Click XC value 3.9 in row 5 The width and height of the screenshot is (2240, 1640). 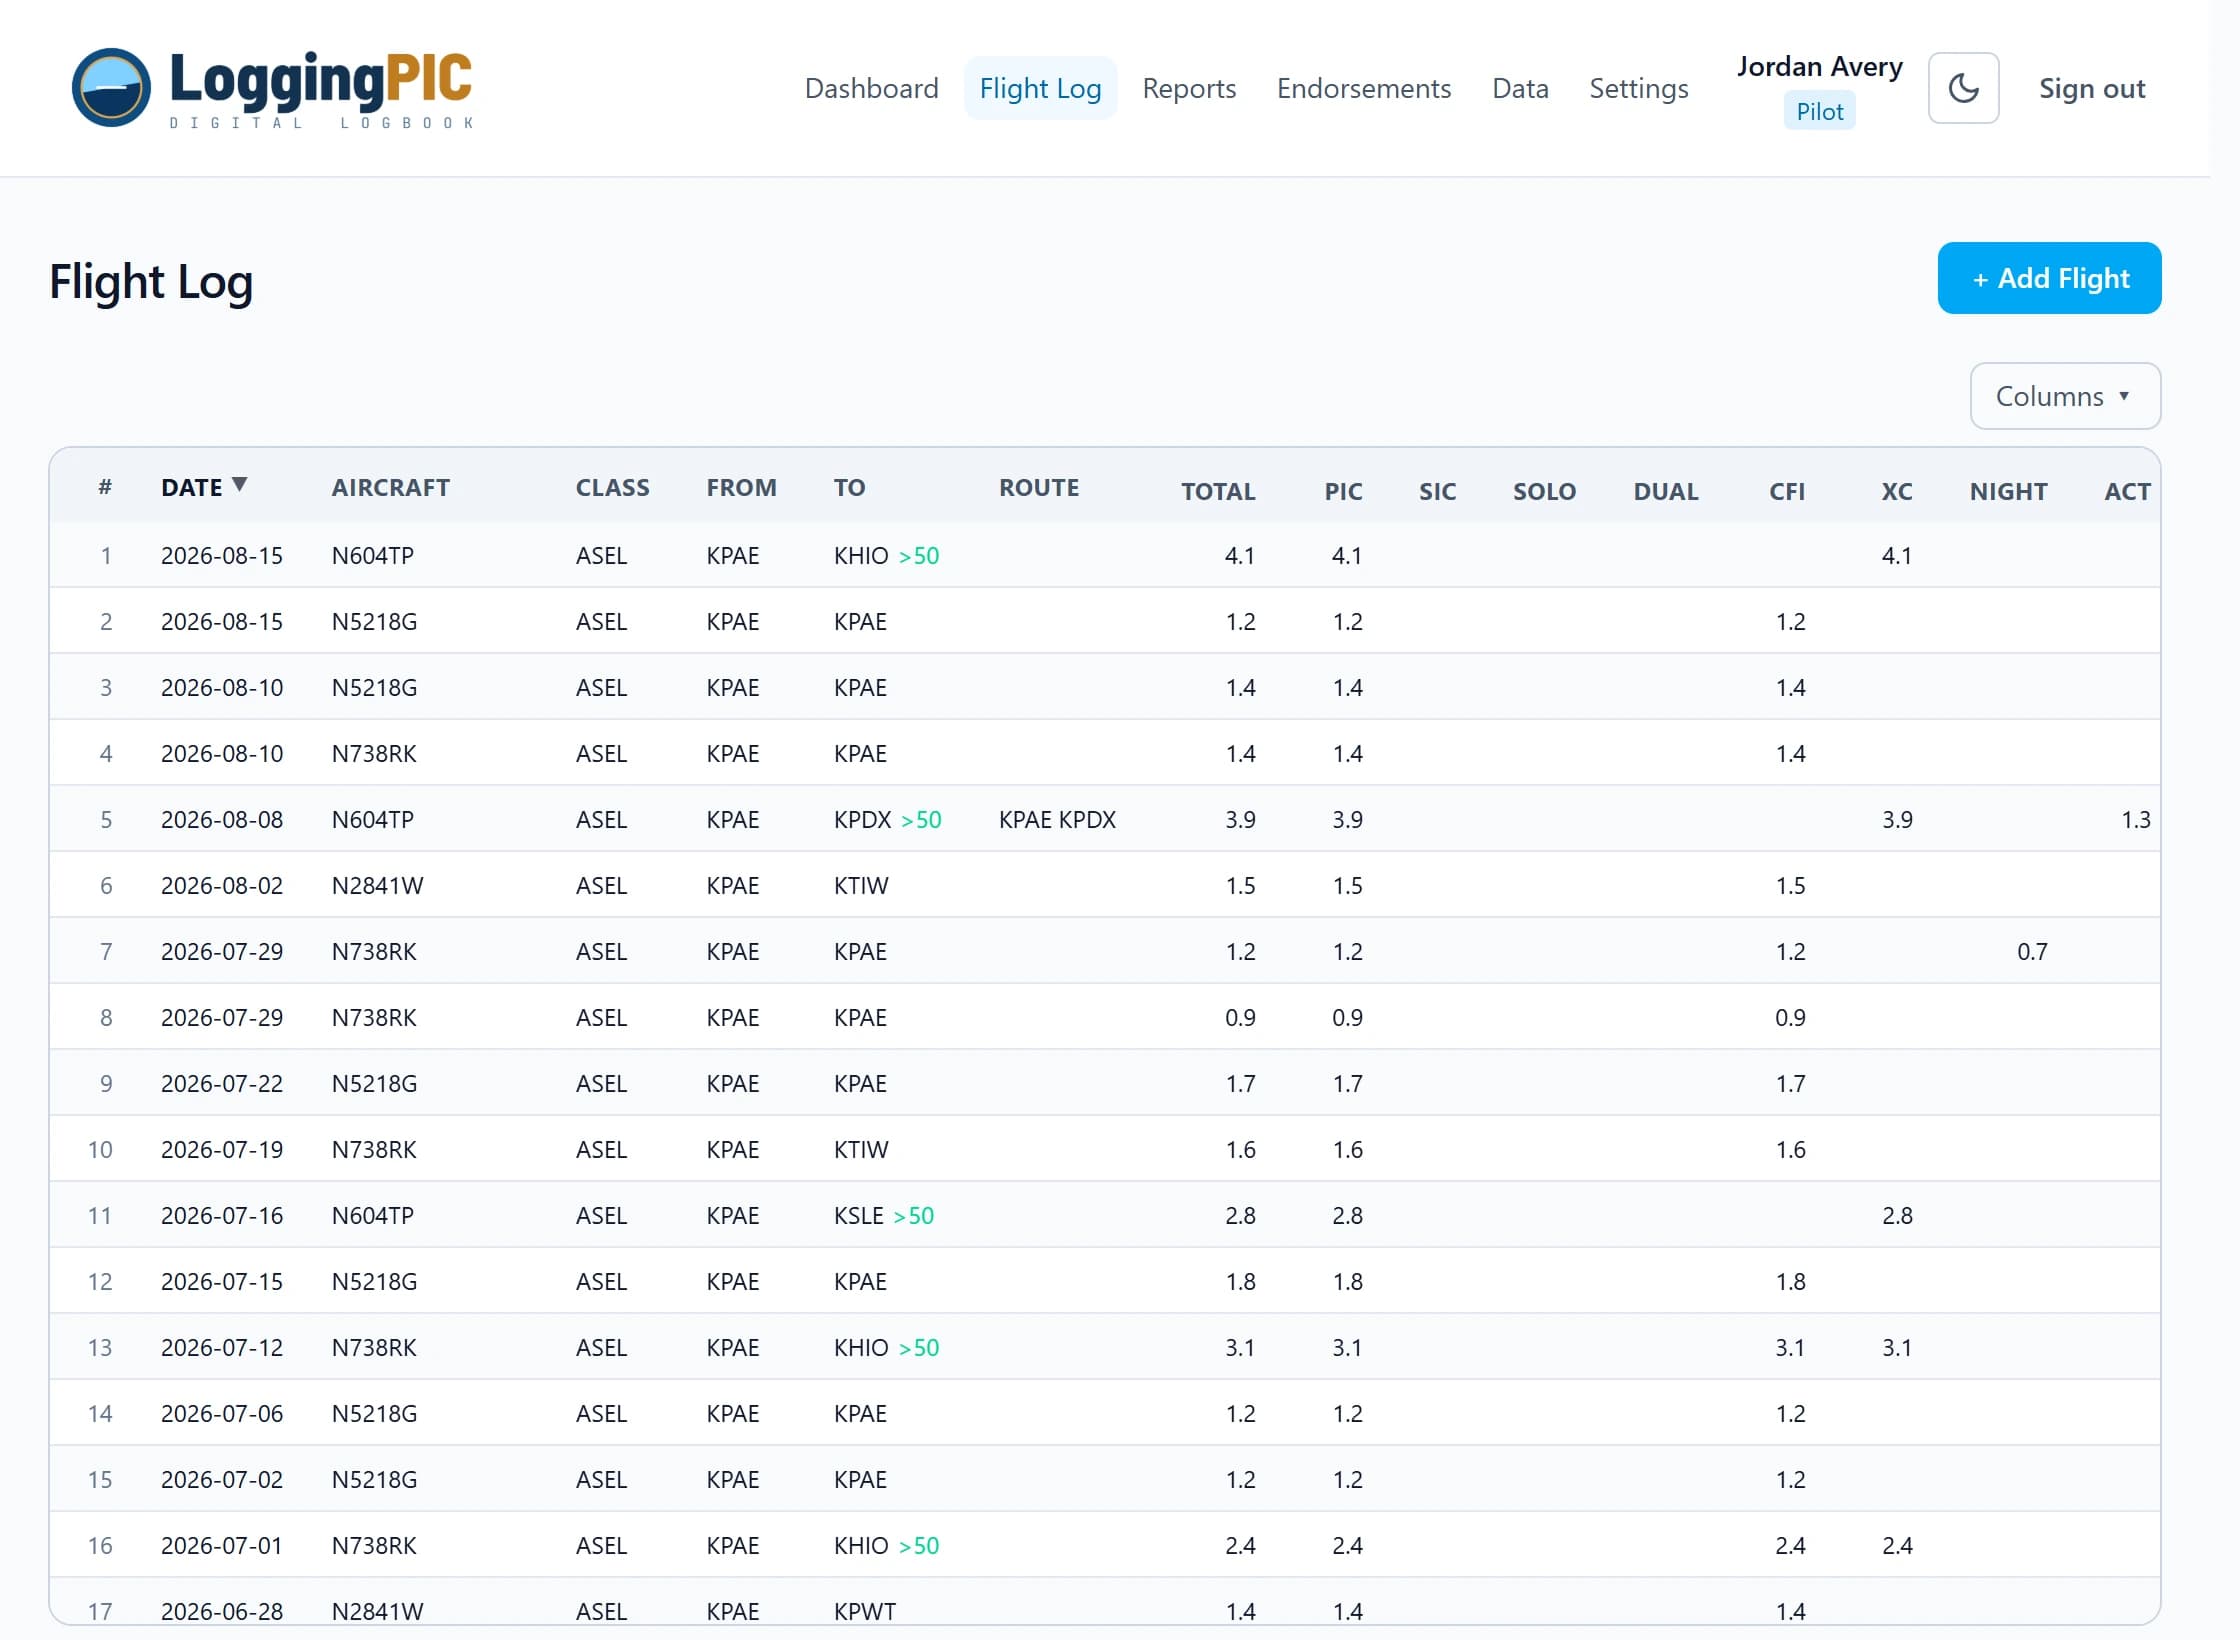(x=1897, y=819)
